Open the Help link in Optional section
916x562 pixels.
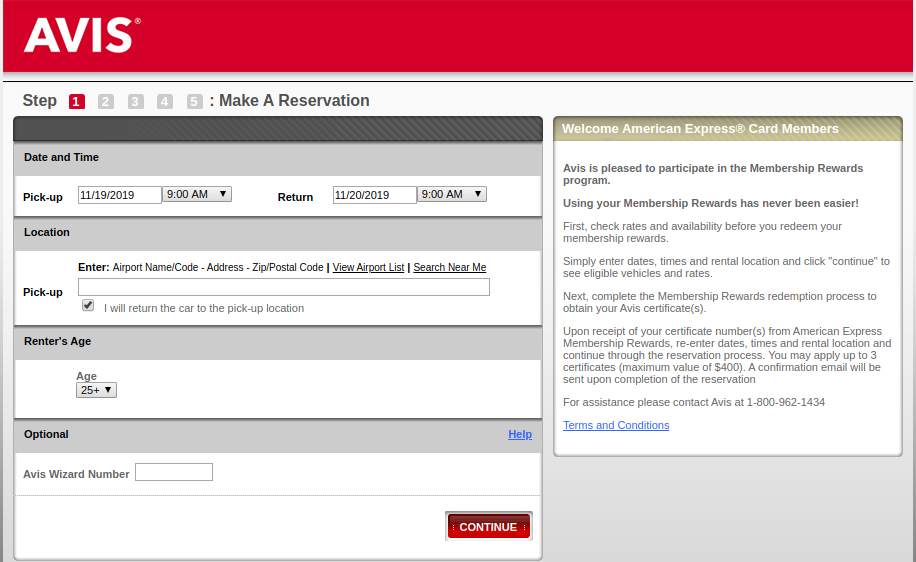(x=520, y=434)
